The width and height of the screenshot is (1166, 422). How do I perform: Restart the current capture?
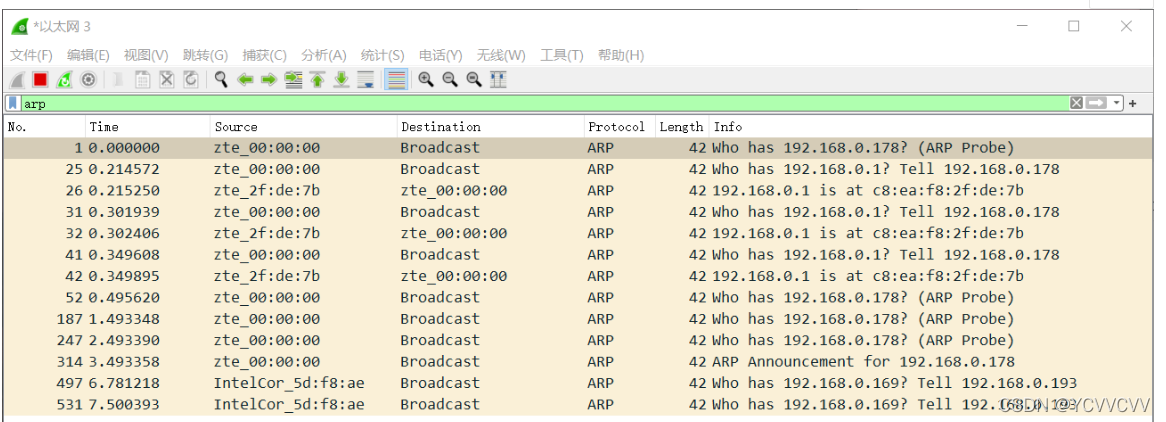click(65, 80)
